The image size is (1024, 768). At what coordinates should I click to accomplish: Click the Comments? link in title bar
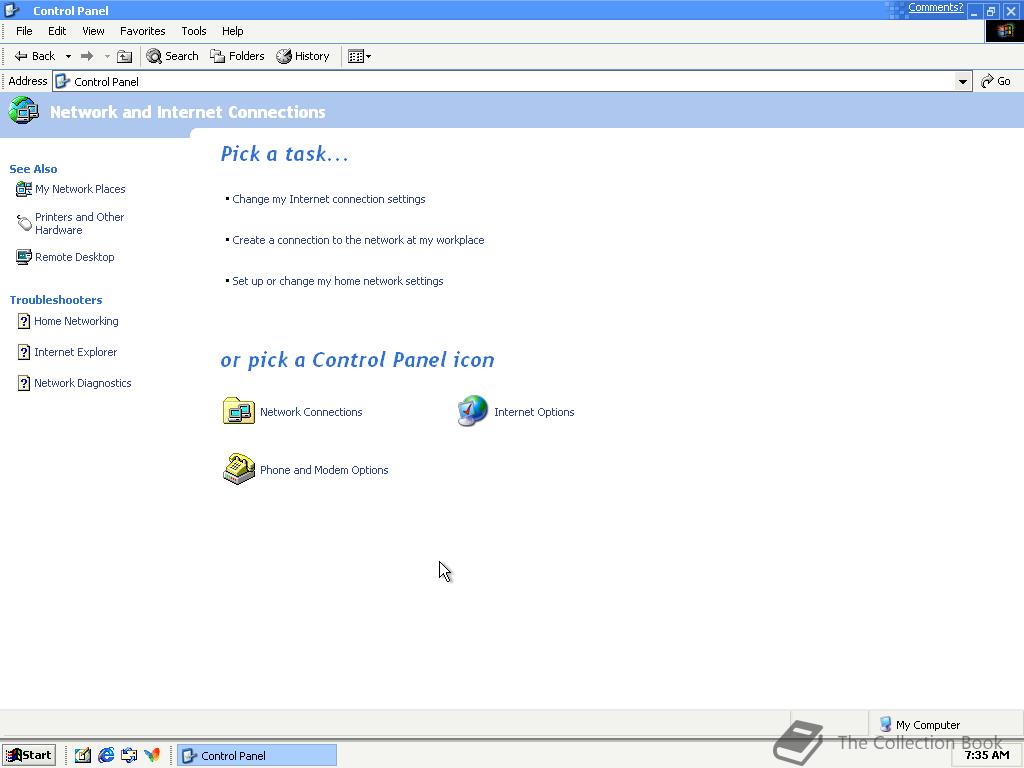(935, 8)
